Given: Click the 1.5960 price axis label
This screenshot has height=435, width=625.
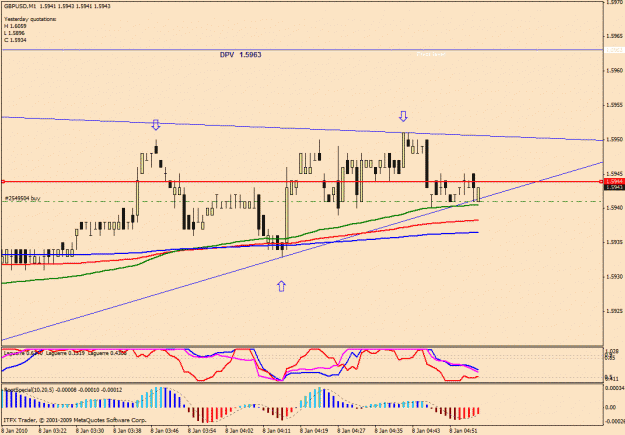Looking at the screenshot, I should coord(614,71).
